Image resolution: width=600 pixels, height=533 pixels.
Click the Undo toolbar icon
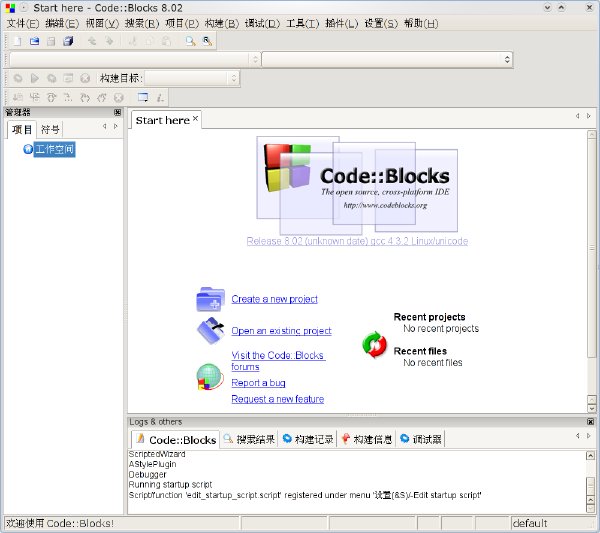point(92,41)
